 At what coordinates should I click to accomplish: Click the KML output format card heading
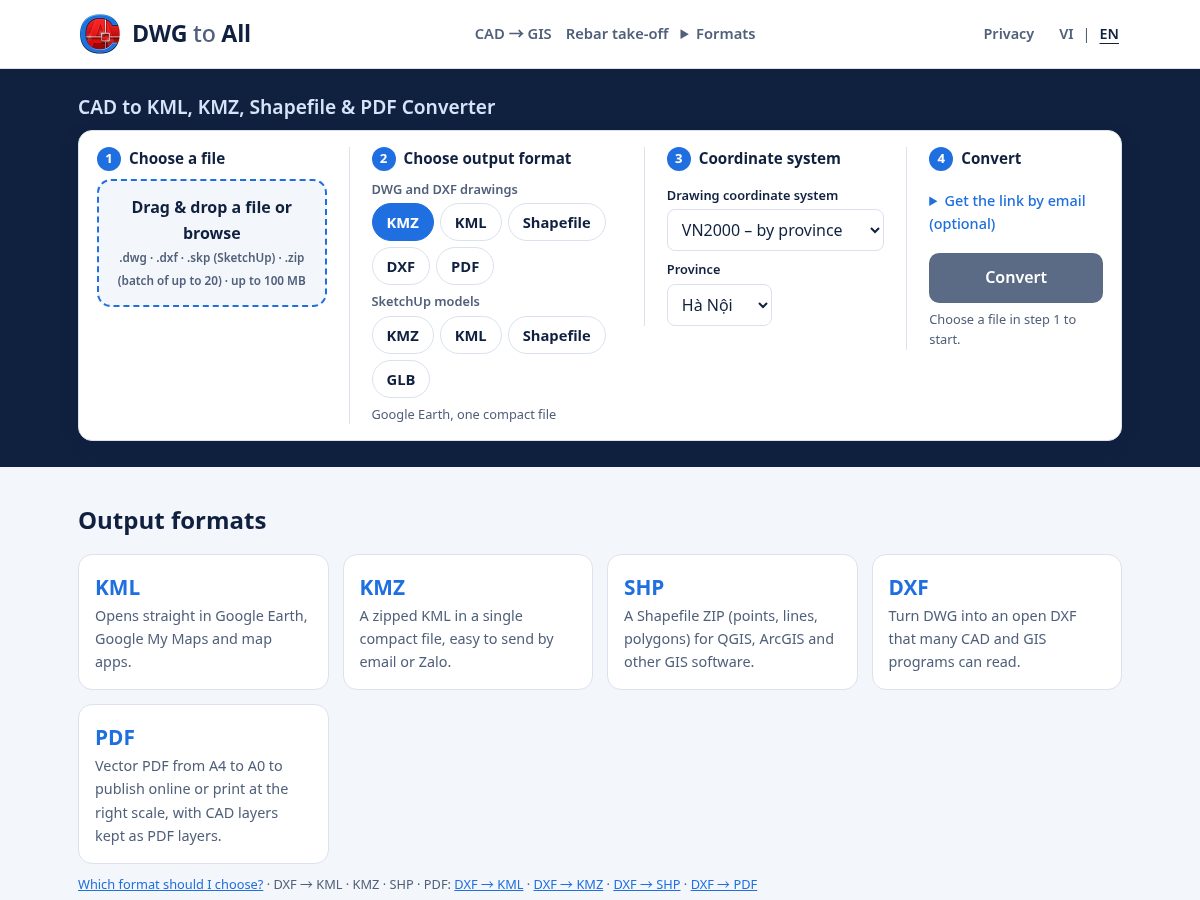coord(117,587)
